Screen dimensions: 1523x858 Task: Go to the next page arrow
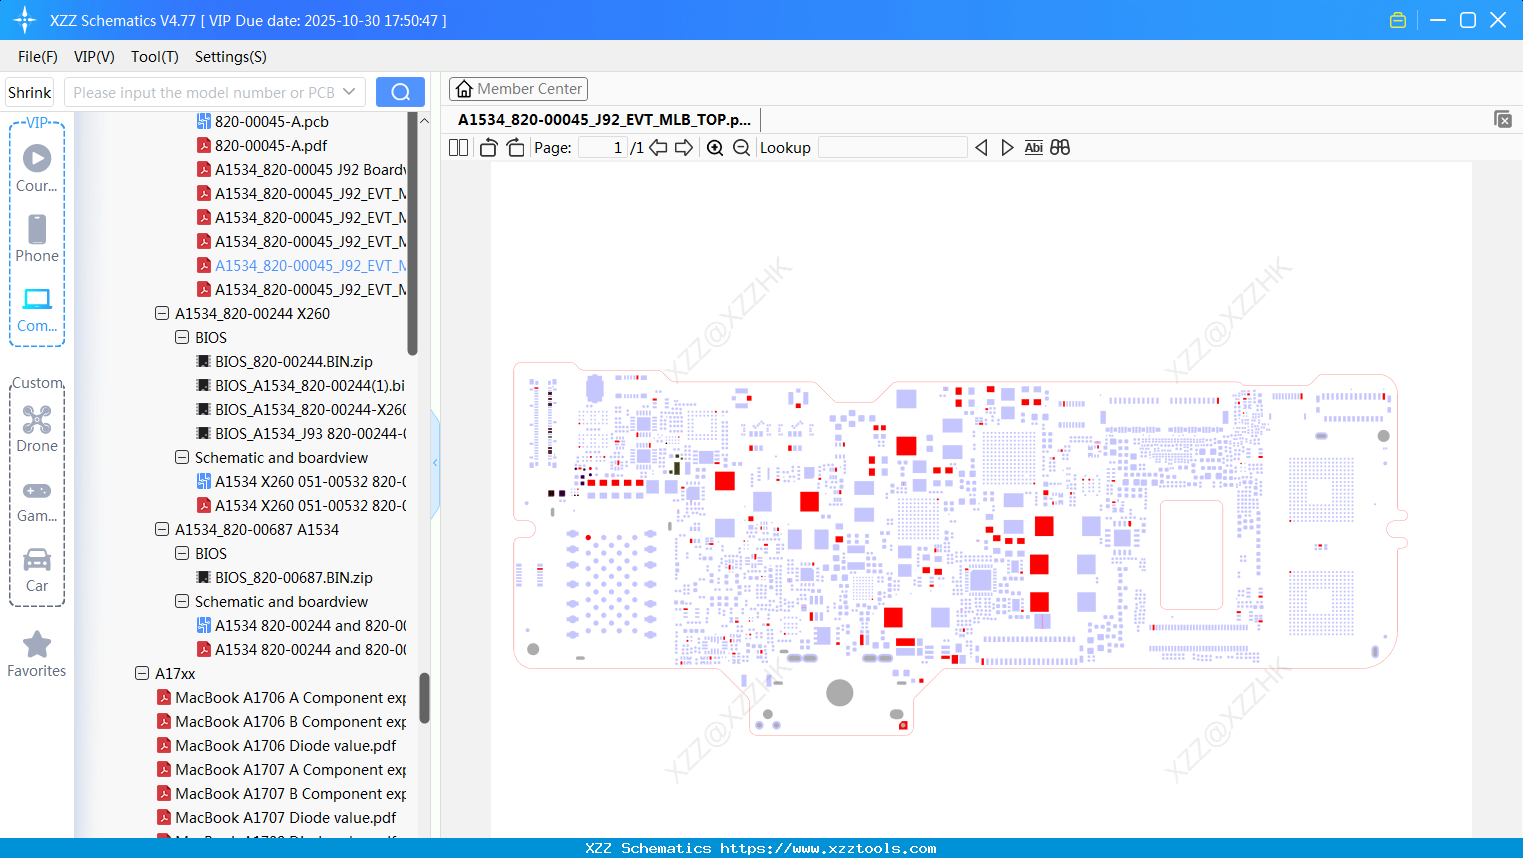click(x=684, y=148)
